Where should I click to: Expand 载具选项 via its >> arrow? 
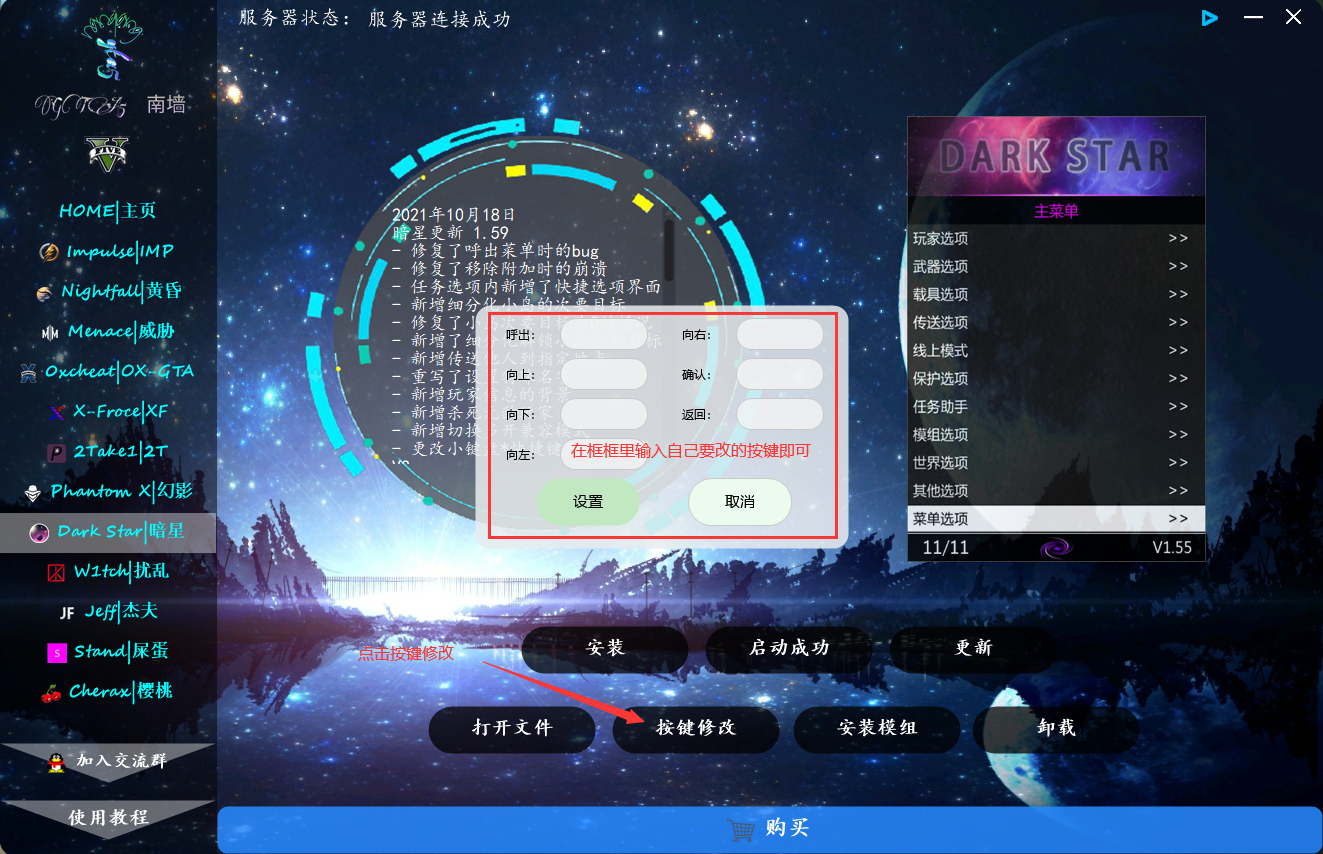click(x=1178, y=295)
